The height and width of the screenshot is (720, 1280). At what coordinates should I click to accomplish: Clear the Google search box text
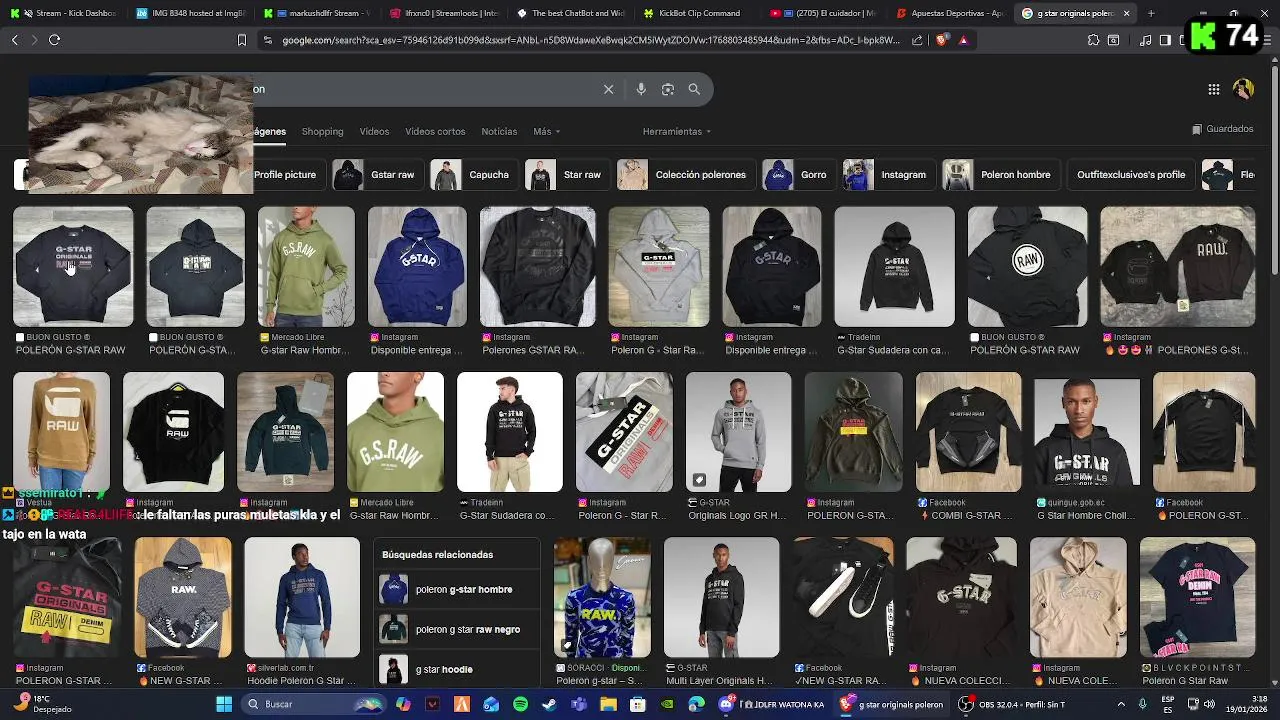(608, 89)
